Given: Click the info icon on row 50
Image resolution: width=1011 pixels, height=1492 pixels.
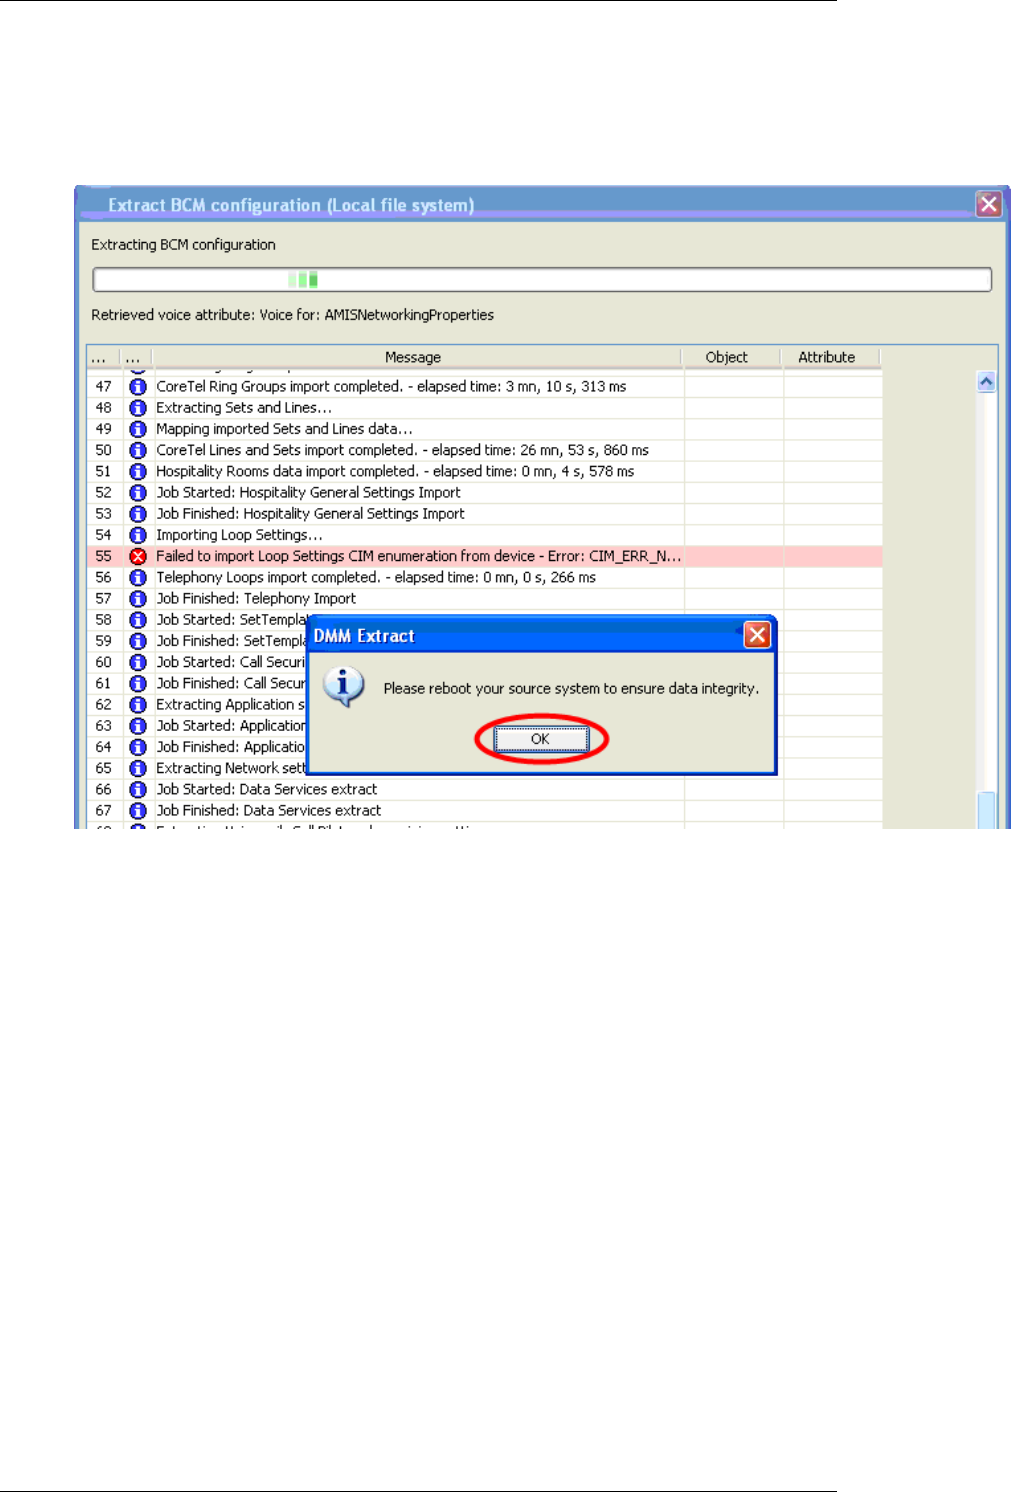Looking at the screenshot, I should (138, 450).
